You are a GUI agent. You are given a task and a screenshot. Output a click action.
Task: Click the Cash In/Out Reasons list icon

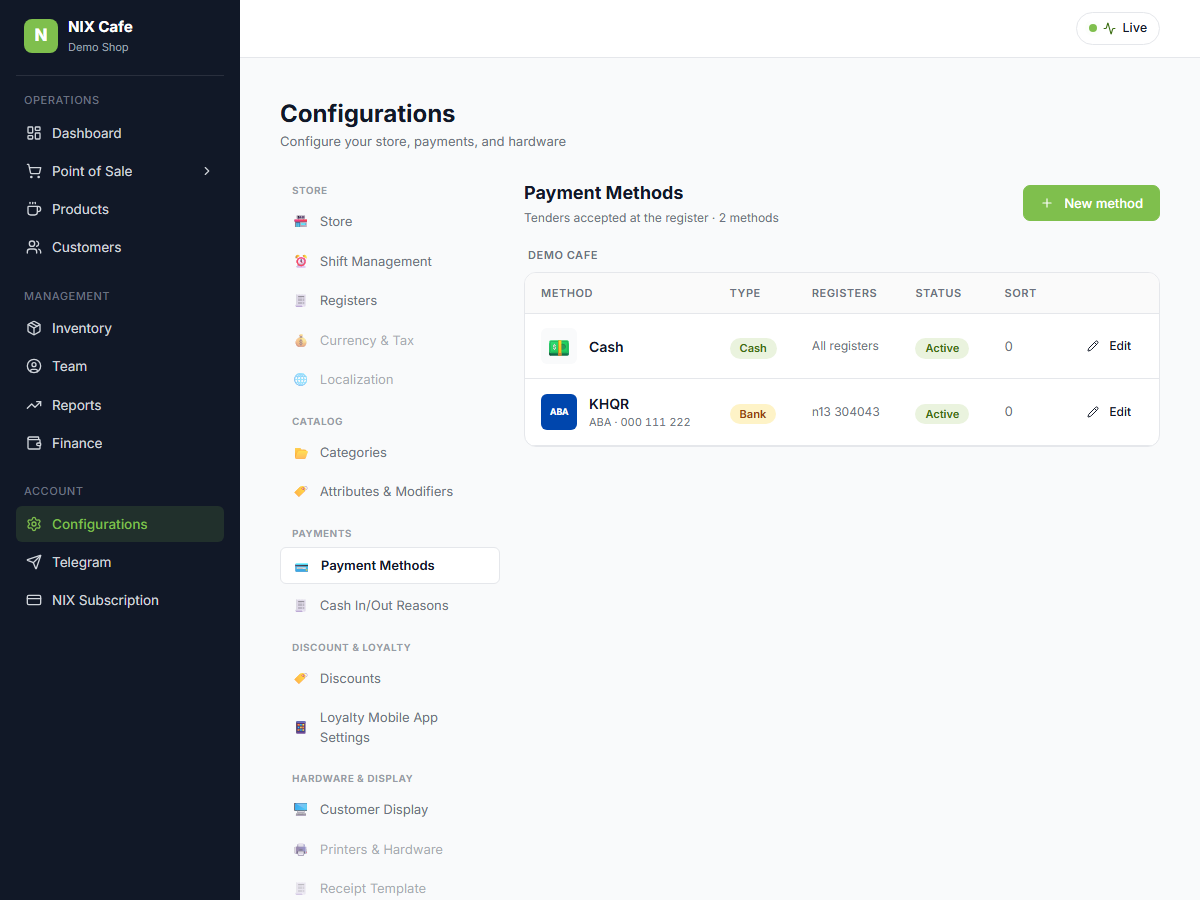tap(301, 605)
